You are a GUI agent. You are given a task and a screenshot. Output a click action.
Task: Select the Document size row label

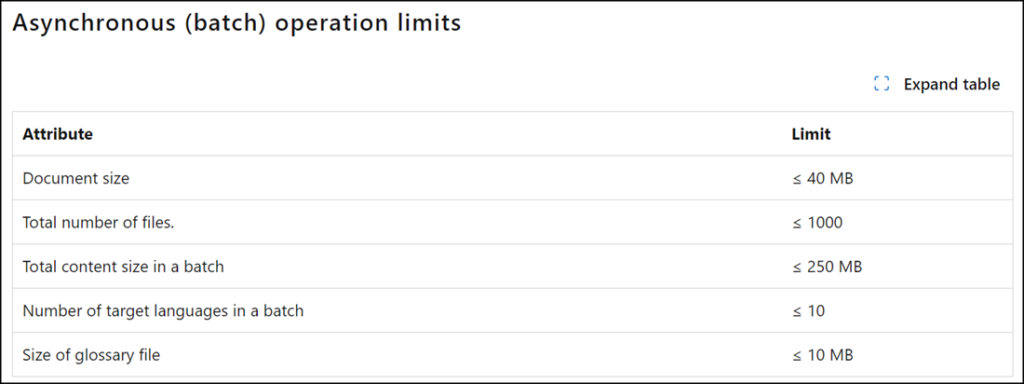tap(76, 178)
